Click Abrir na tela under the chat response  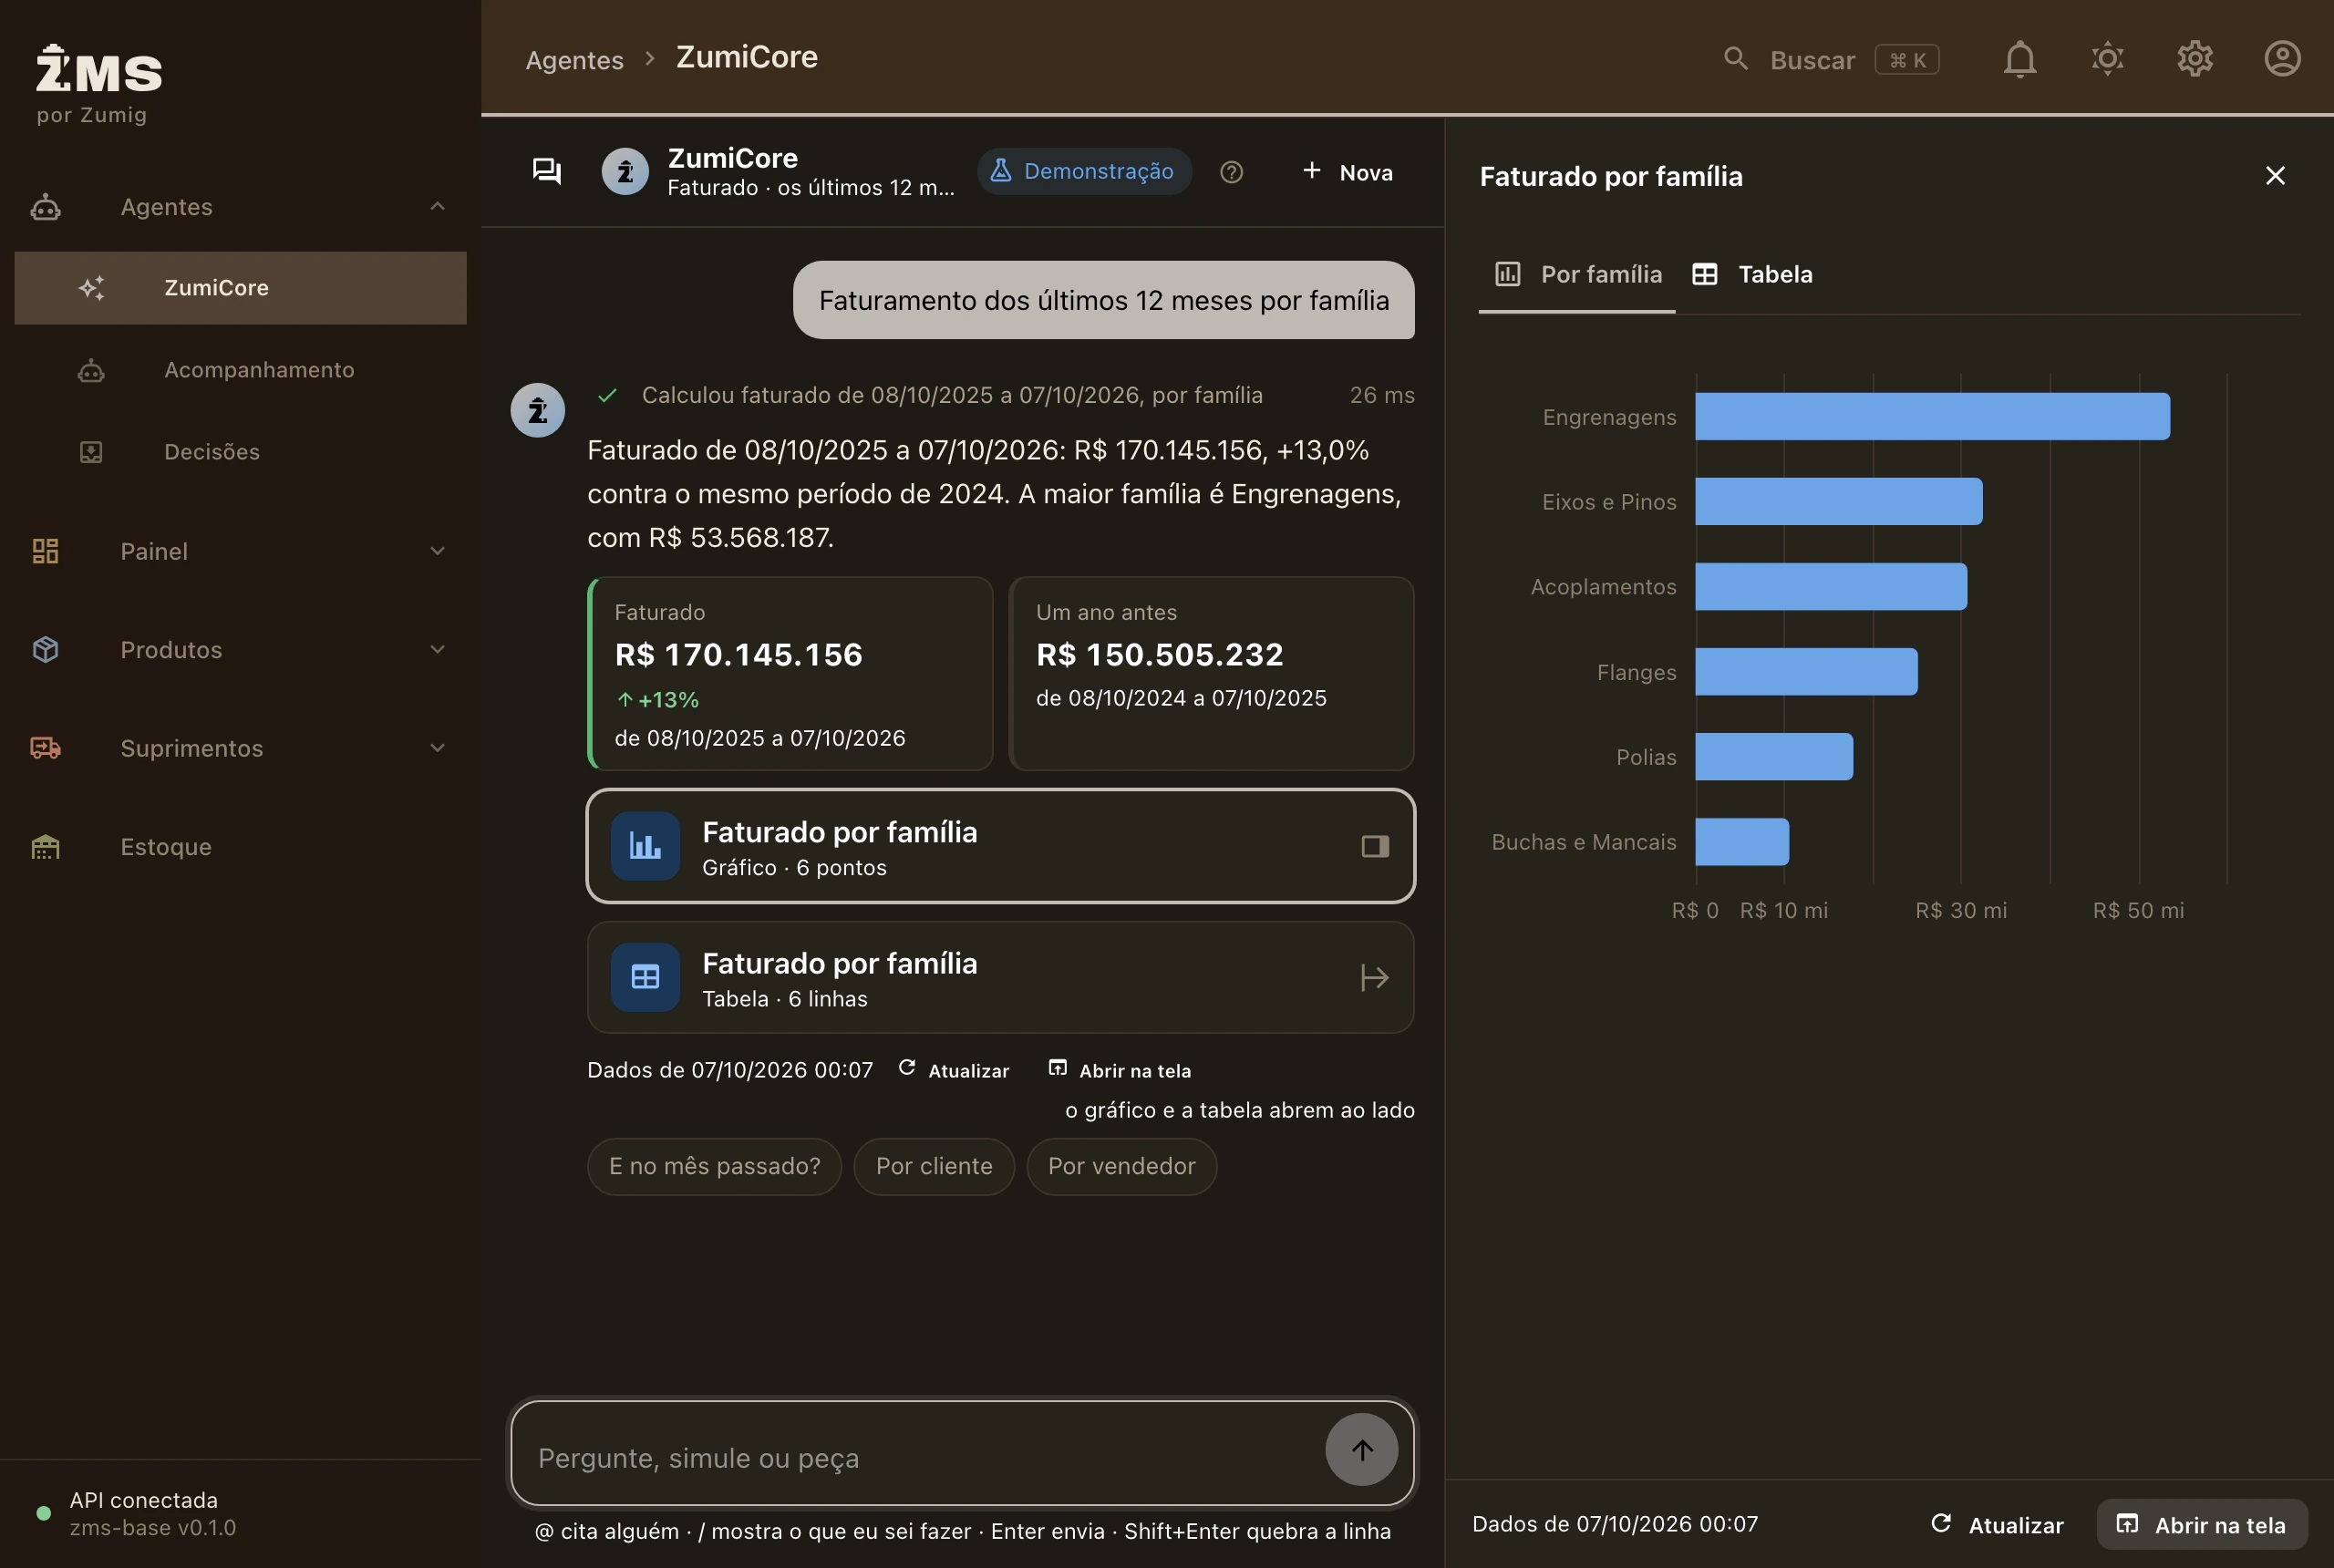(x=1120, y=1070)
